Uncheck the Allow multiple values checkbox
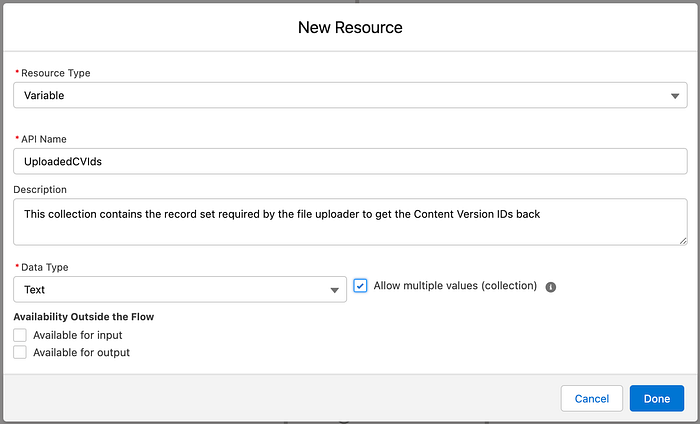The image size is (700, 424). pos(361,286)
